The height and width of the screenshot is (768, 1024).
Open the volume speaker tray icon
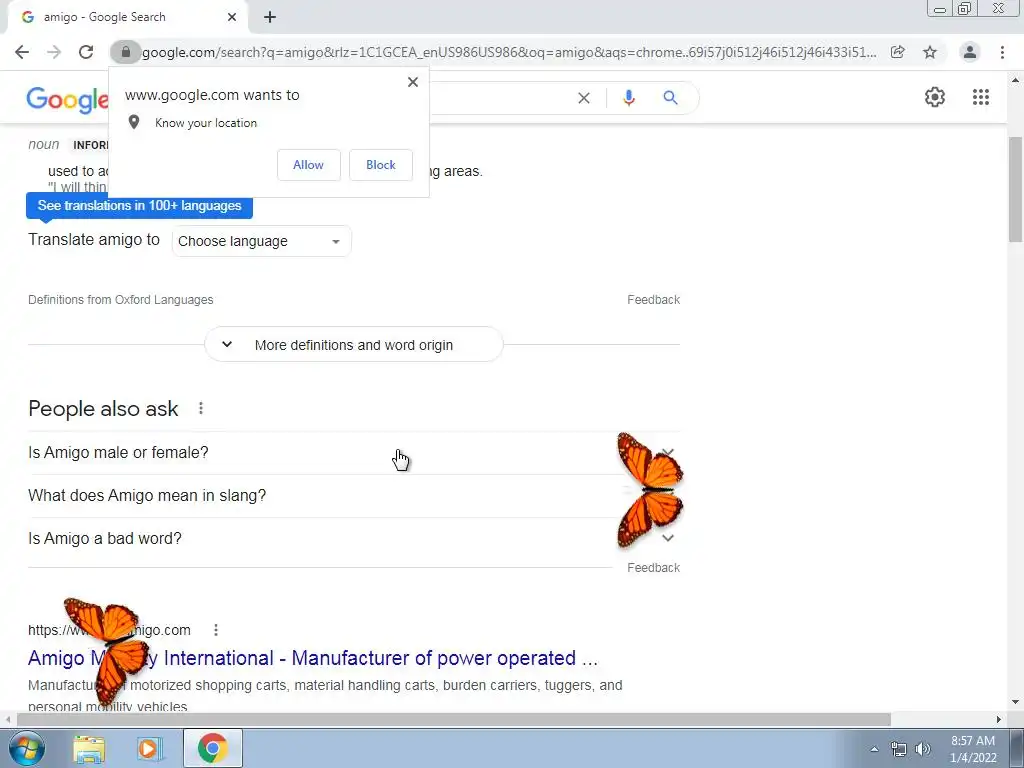922,749
